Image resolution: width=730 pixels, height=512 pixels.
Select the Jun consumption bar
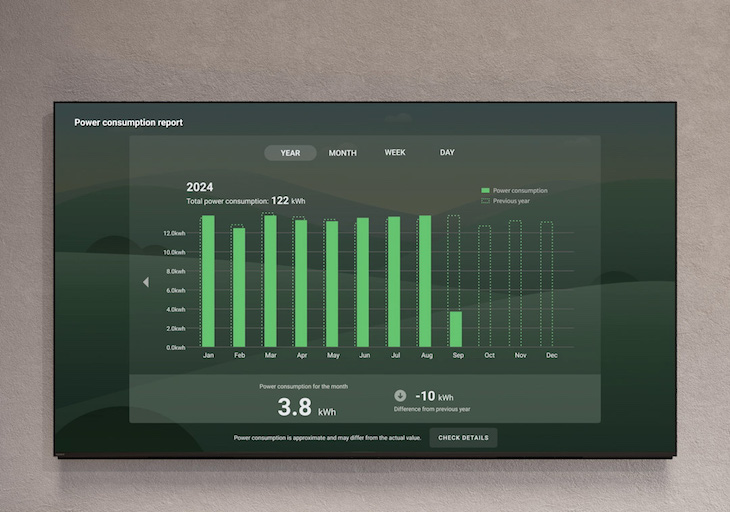363,283
